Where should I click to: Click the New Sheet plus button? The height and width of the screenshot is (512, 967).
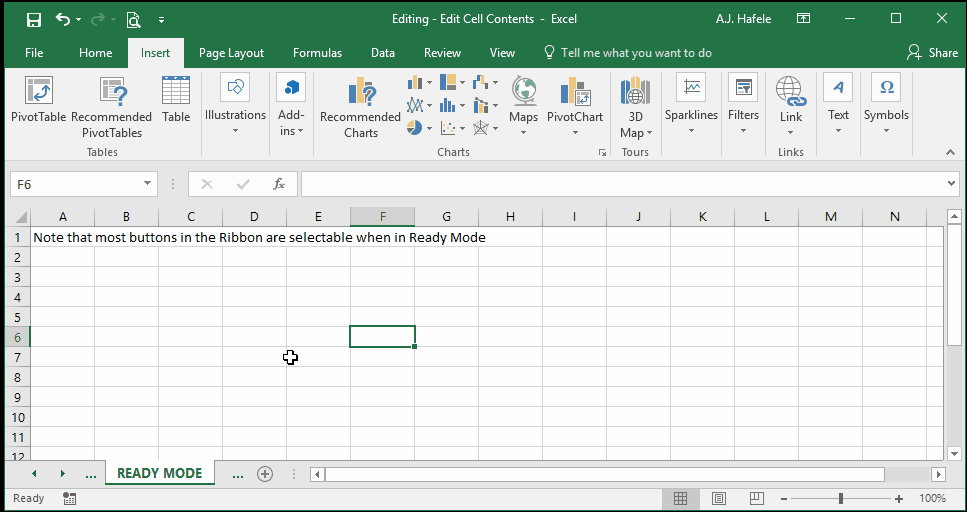coord(265,474)
